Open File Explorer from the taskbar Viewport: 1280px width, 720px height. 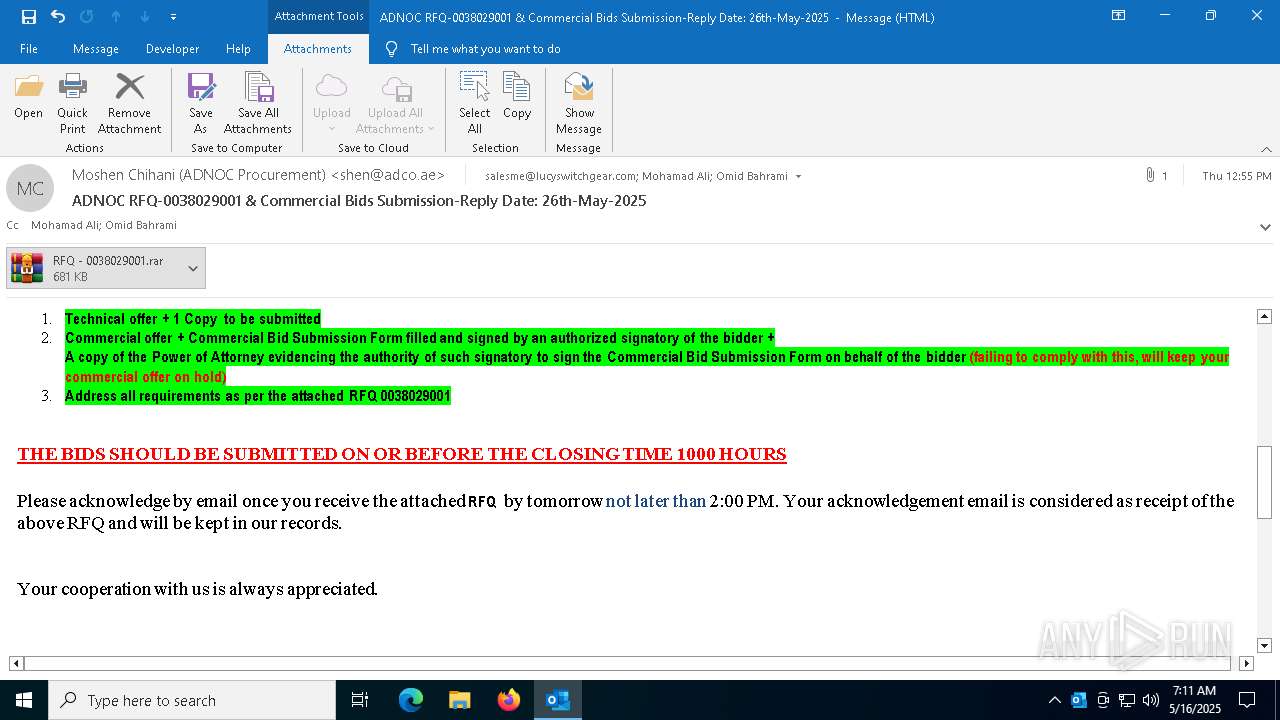tap(459, 700)
